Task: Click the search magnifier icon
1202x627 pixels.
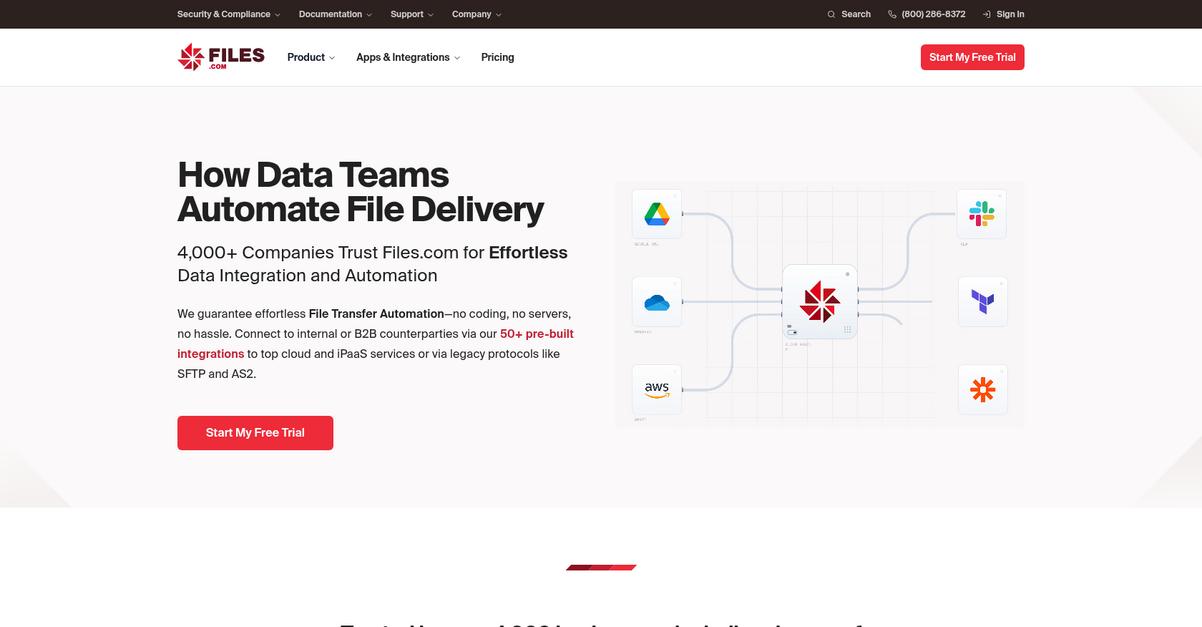Action: click(831, 14)
